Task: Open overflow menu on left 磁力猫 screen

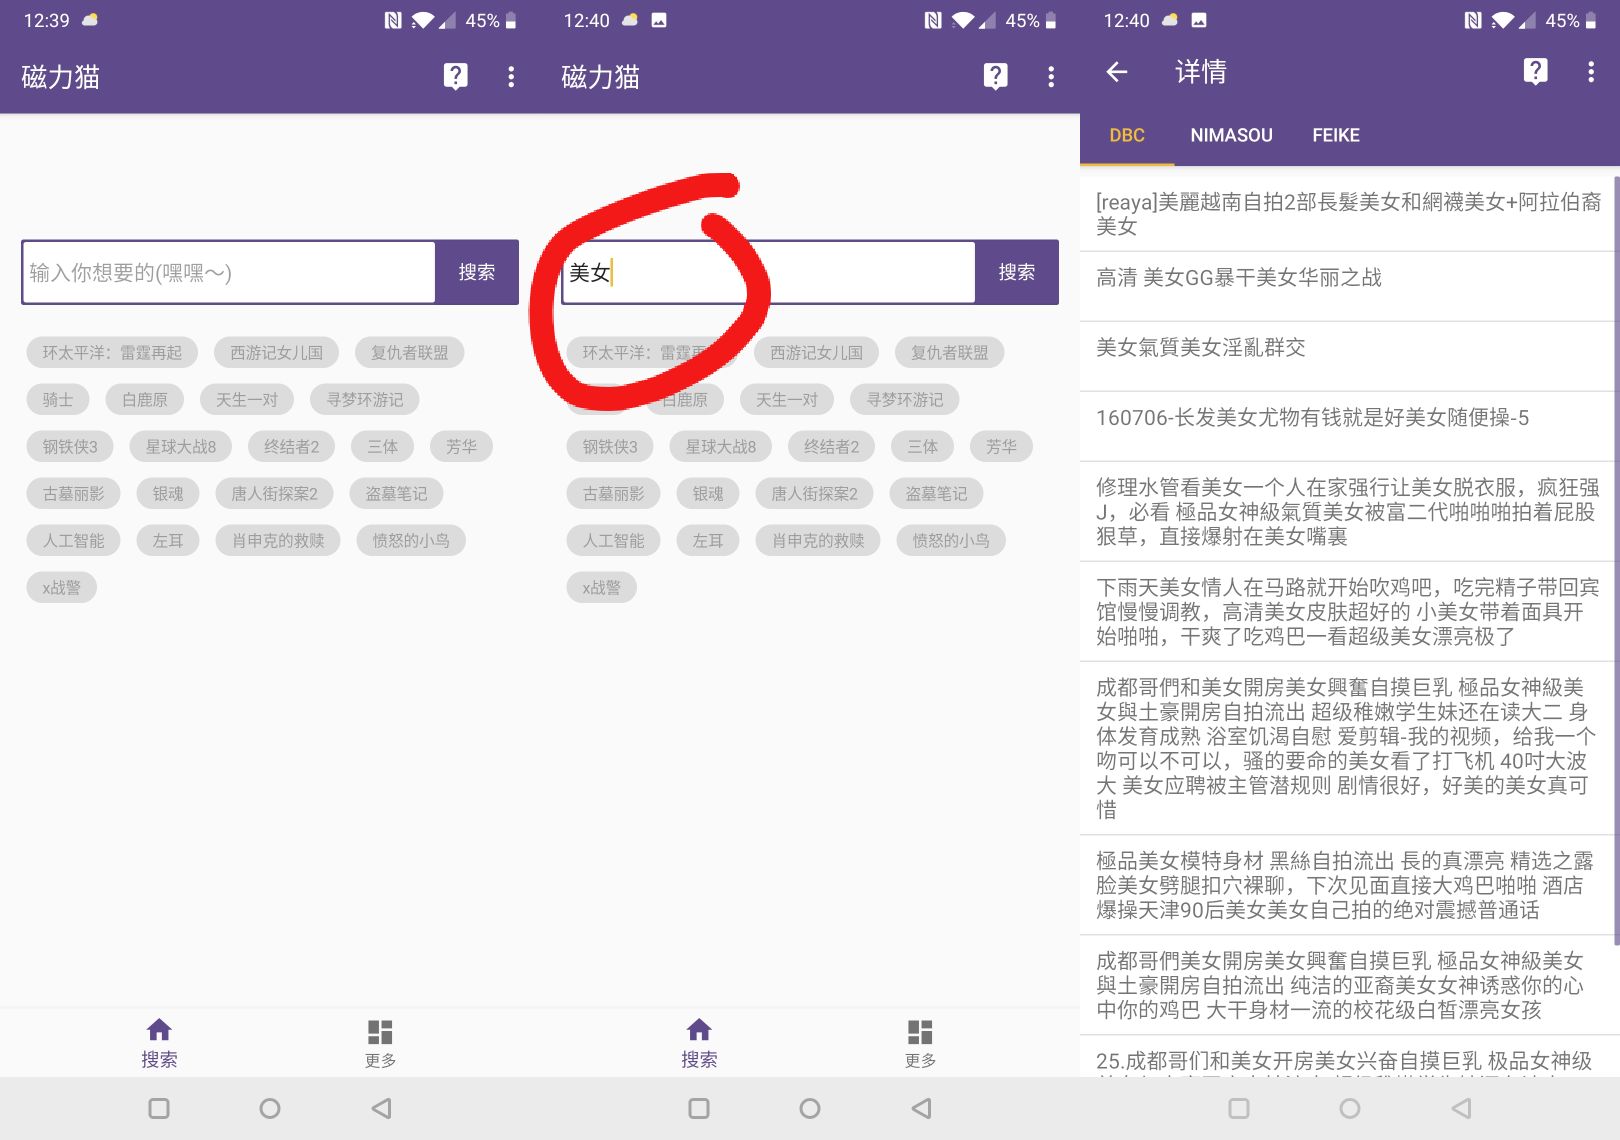Action: 511,76
